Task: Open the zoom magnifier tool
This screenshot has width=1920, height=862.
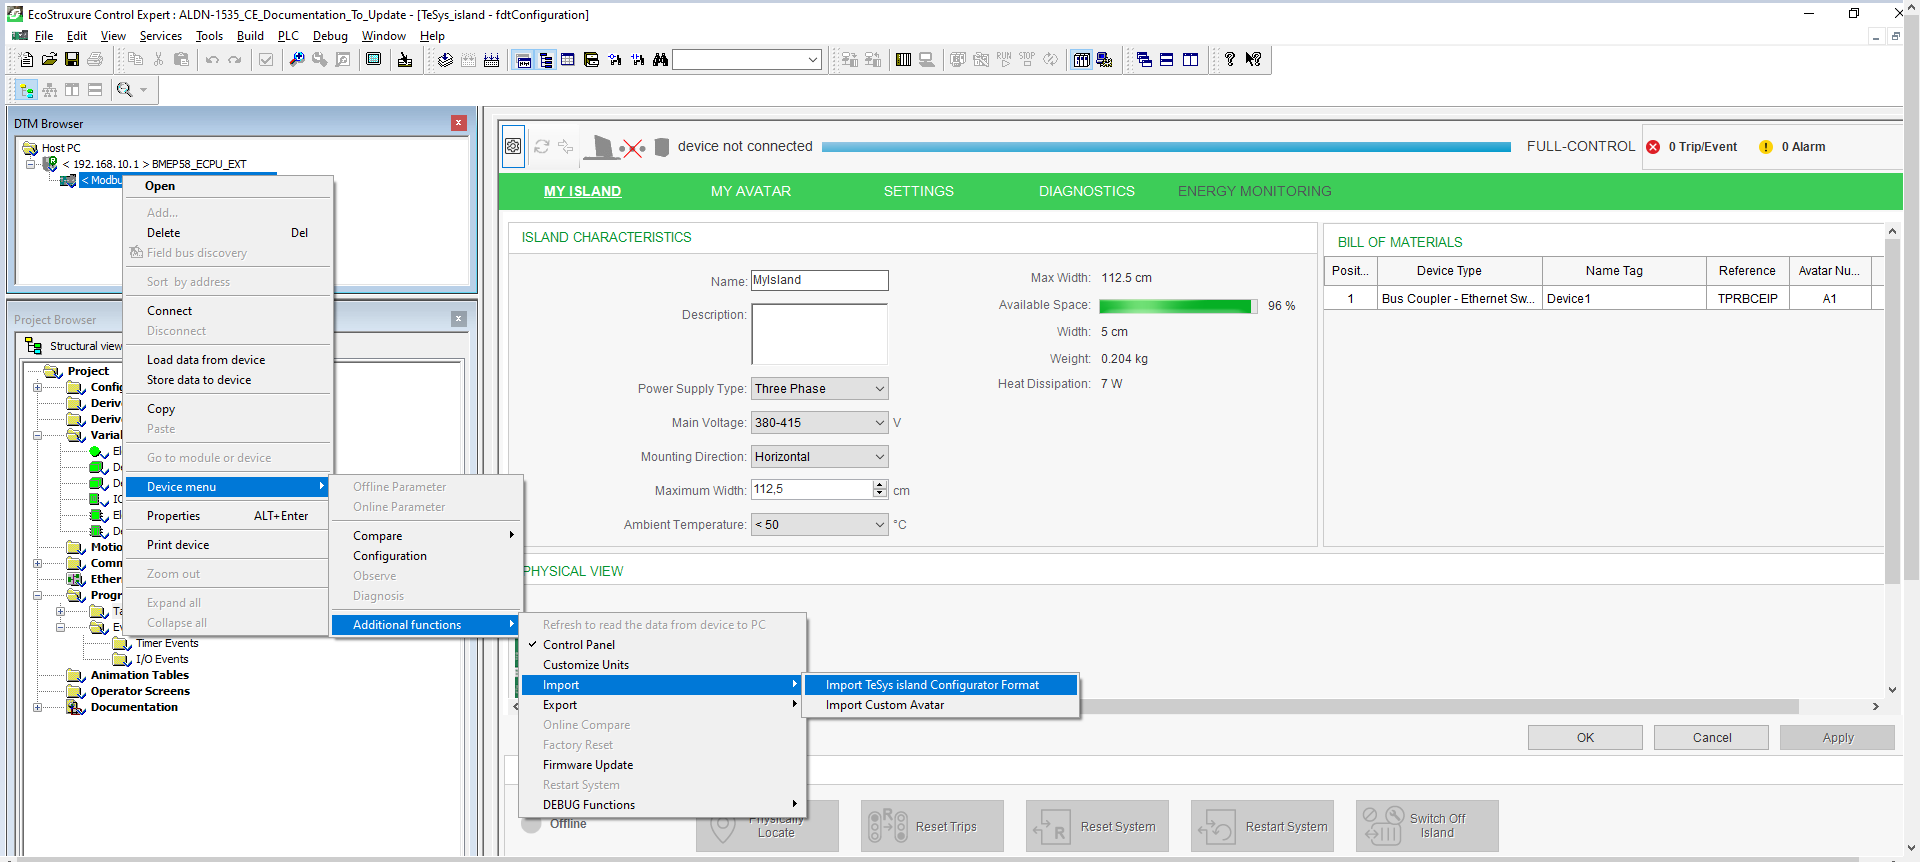Action: click(x=124, y=90)
